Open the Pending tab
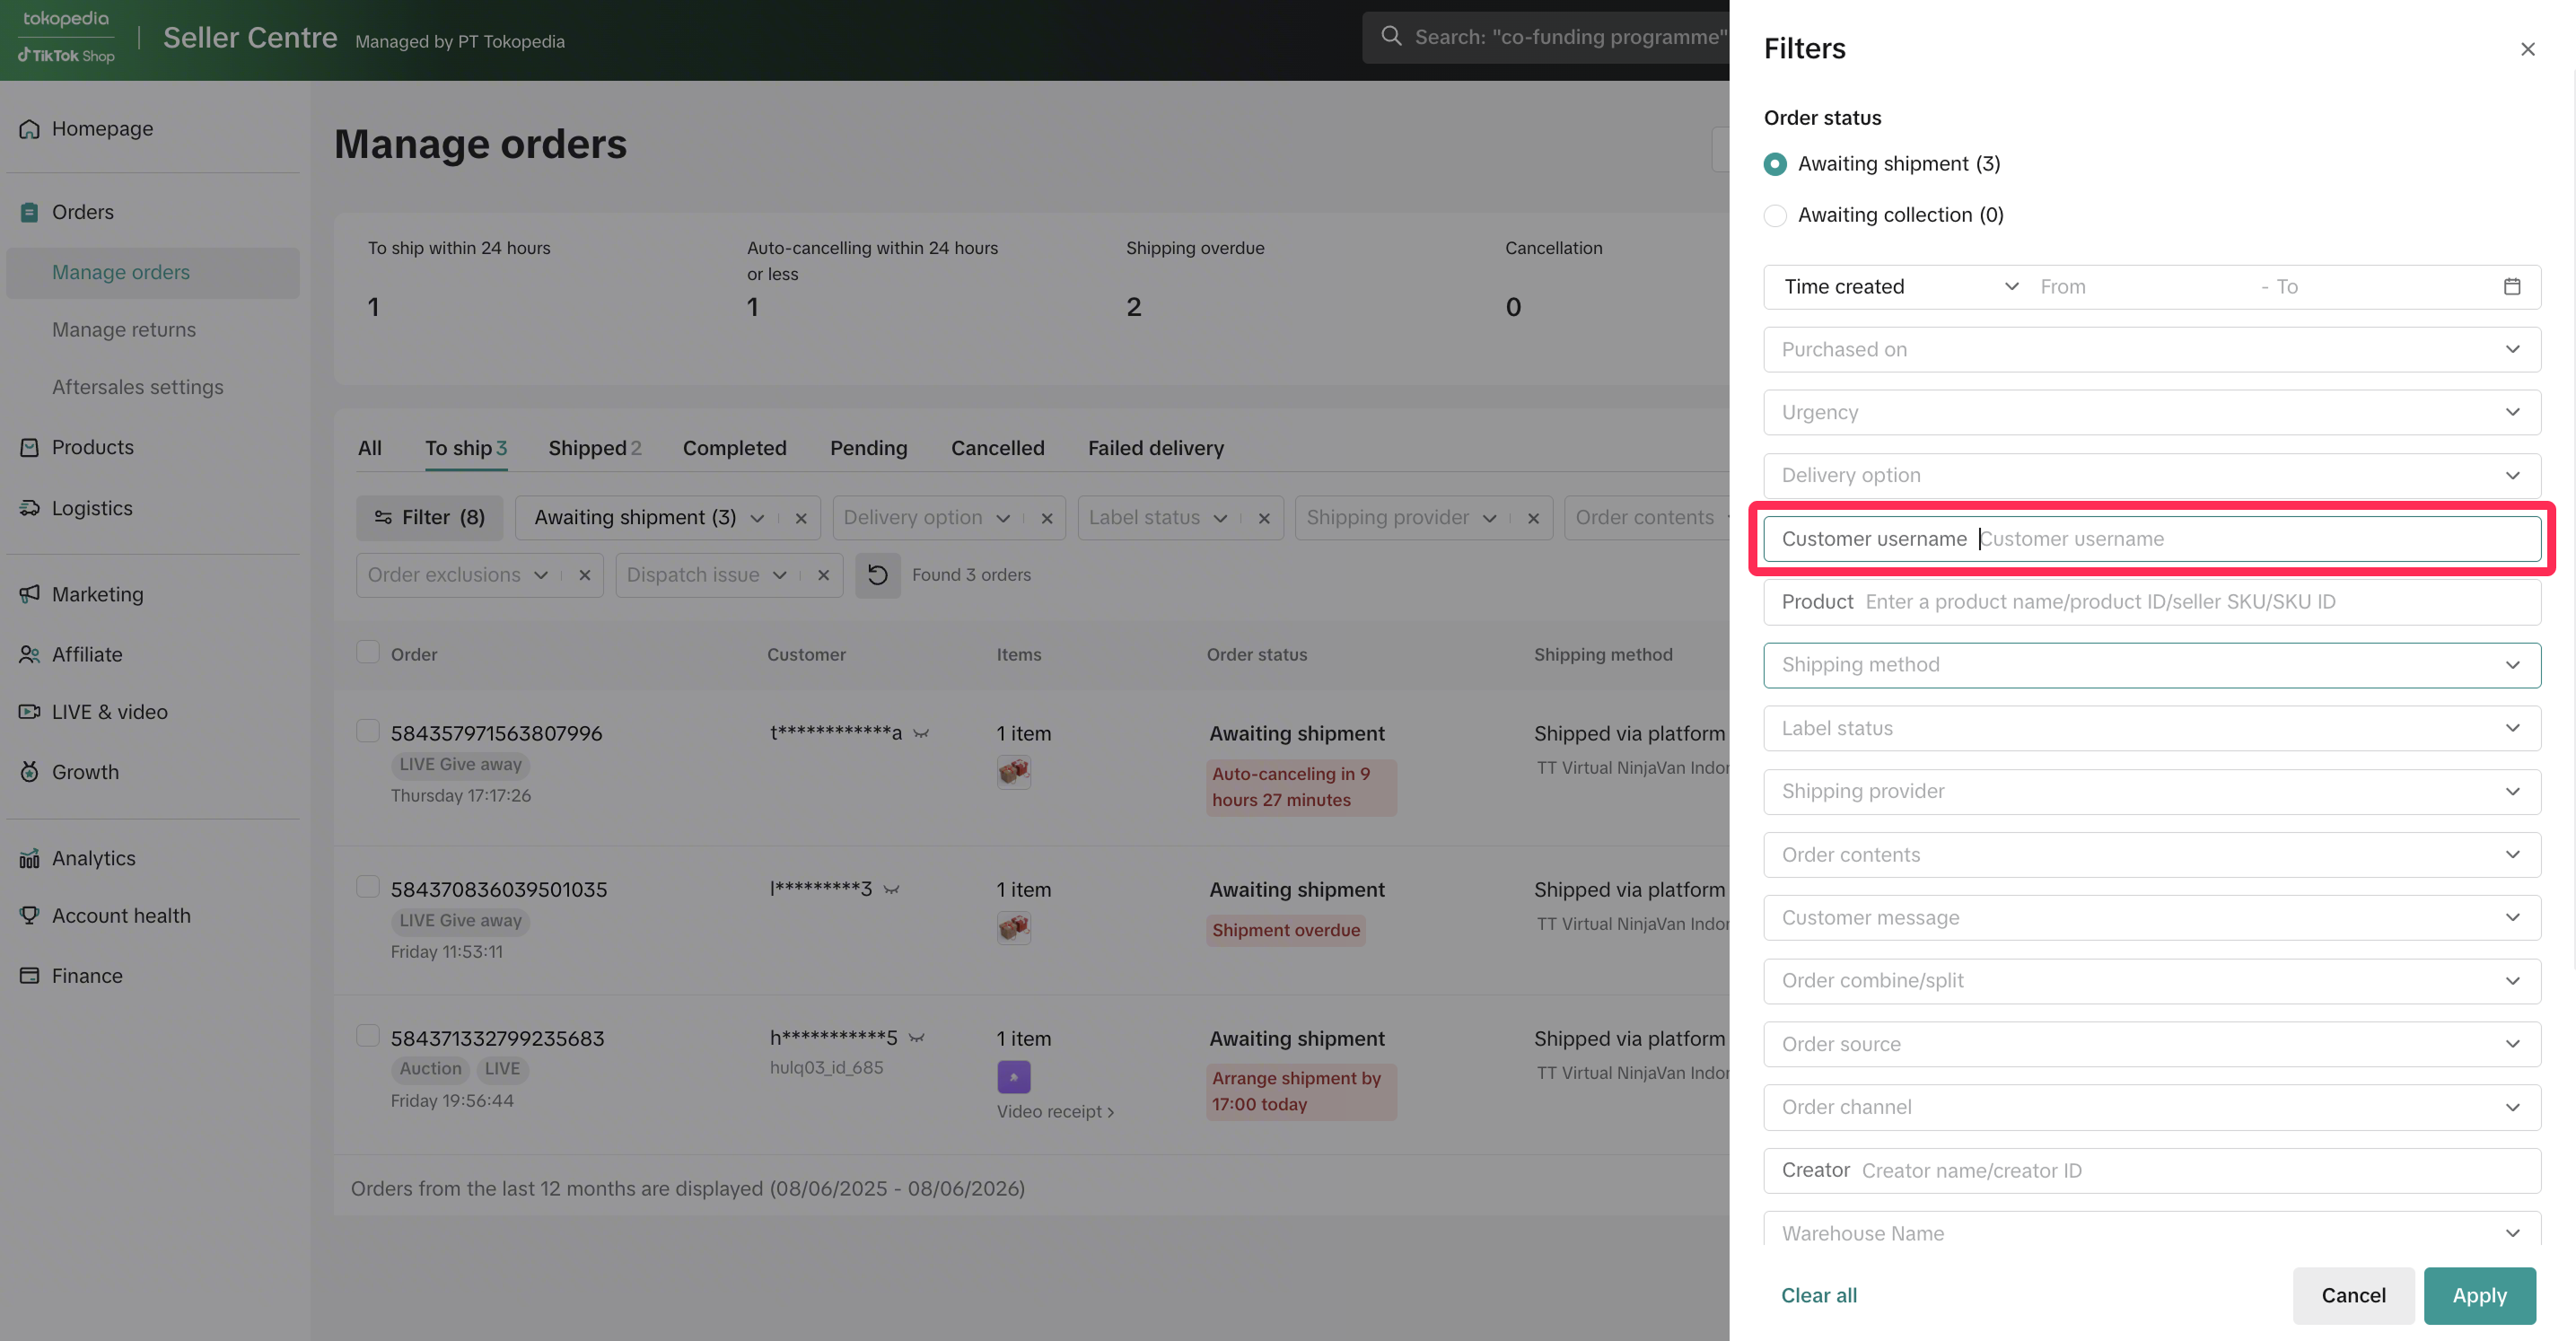 (x=868, y=448)
